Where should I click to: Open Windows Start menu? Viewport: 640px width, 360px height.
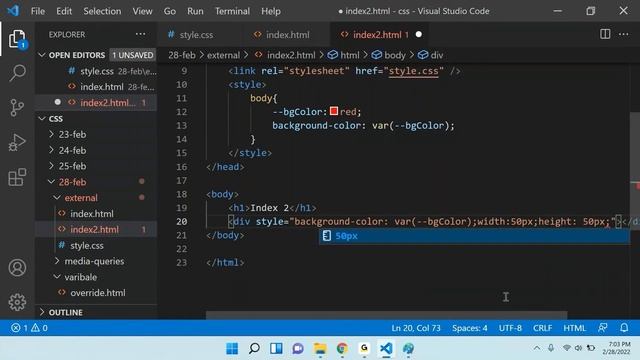(232, 348)
